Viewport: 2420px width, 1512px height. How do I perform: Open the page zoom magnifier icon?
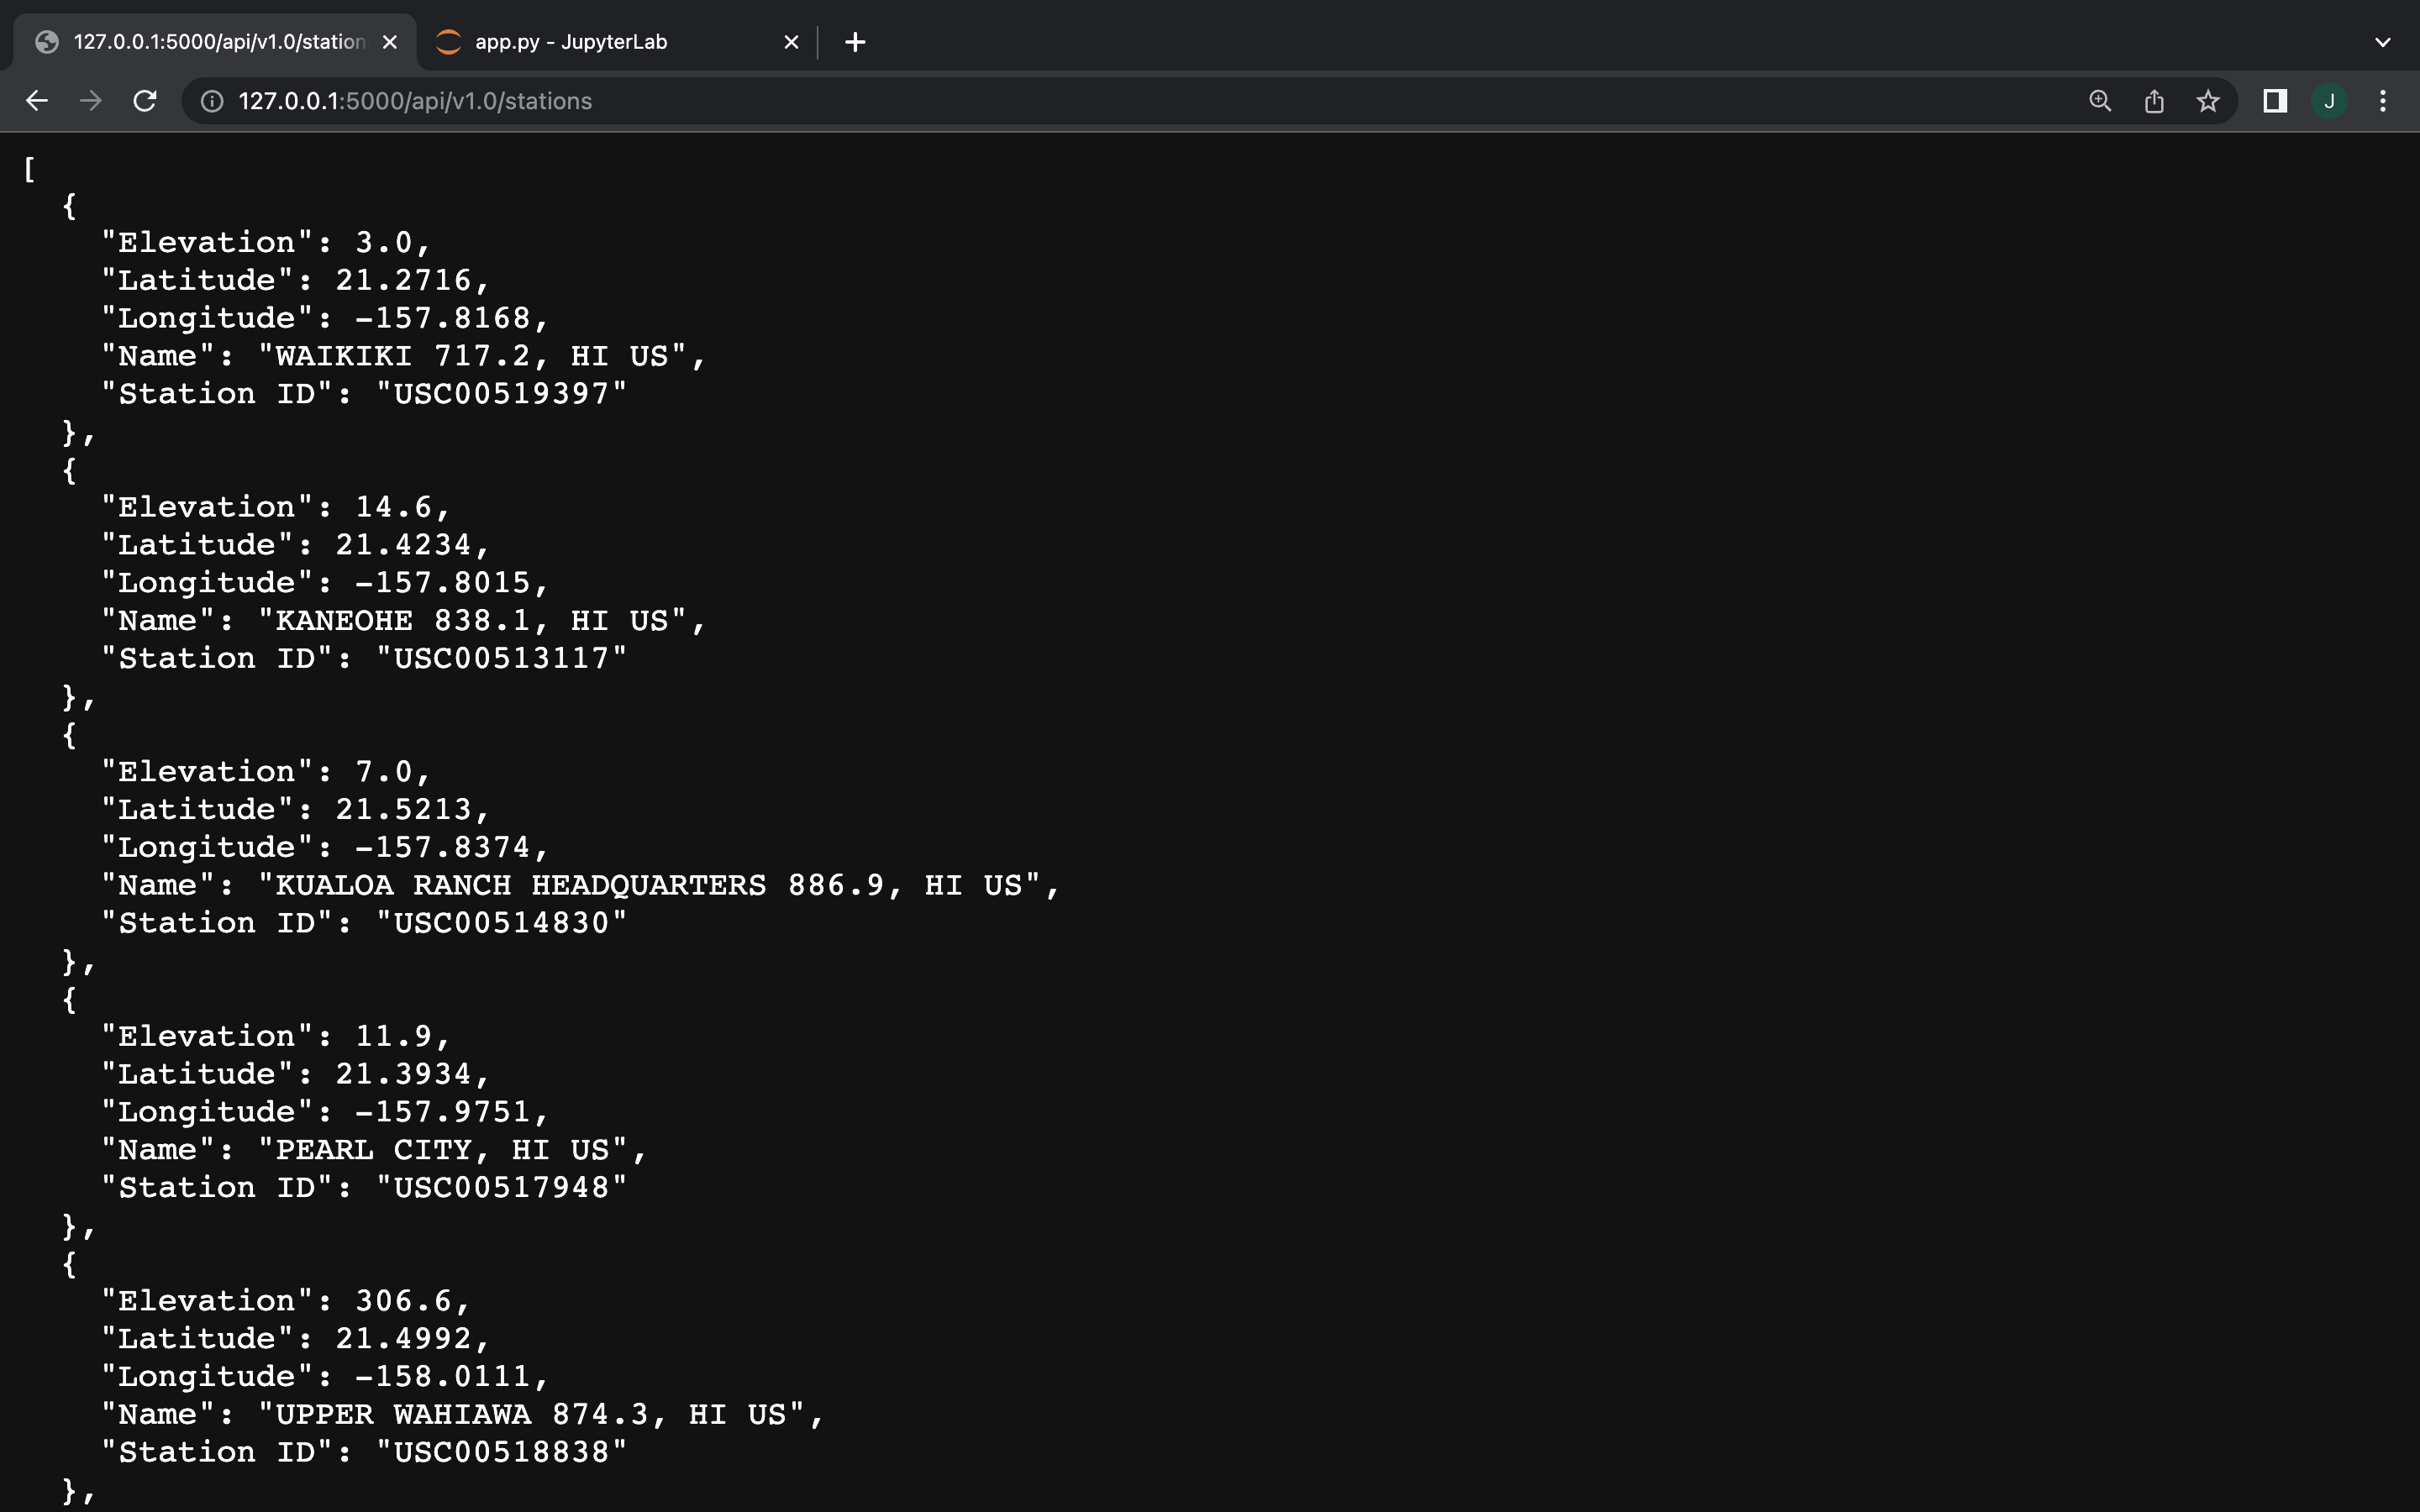tap(2099, 101)
